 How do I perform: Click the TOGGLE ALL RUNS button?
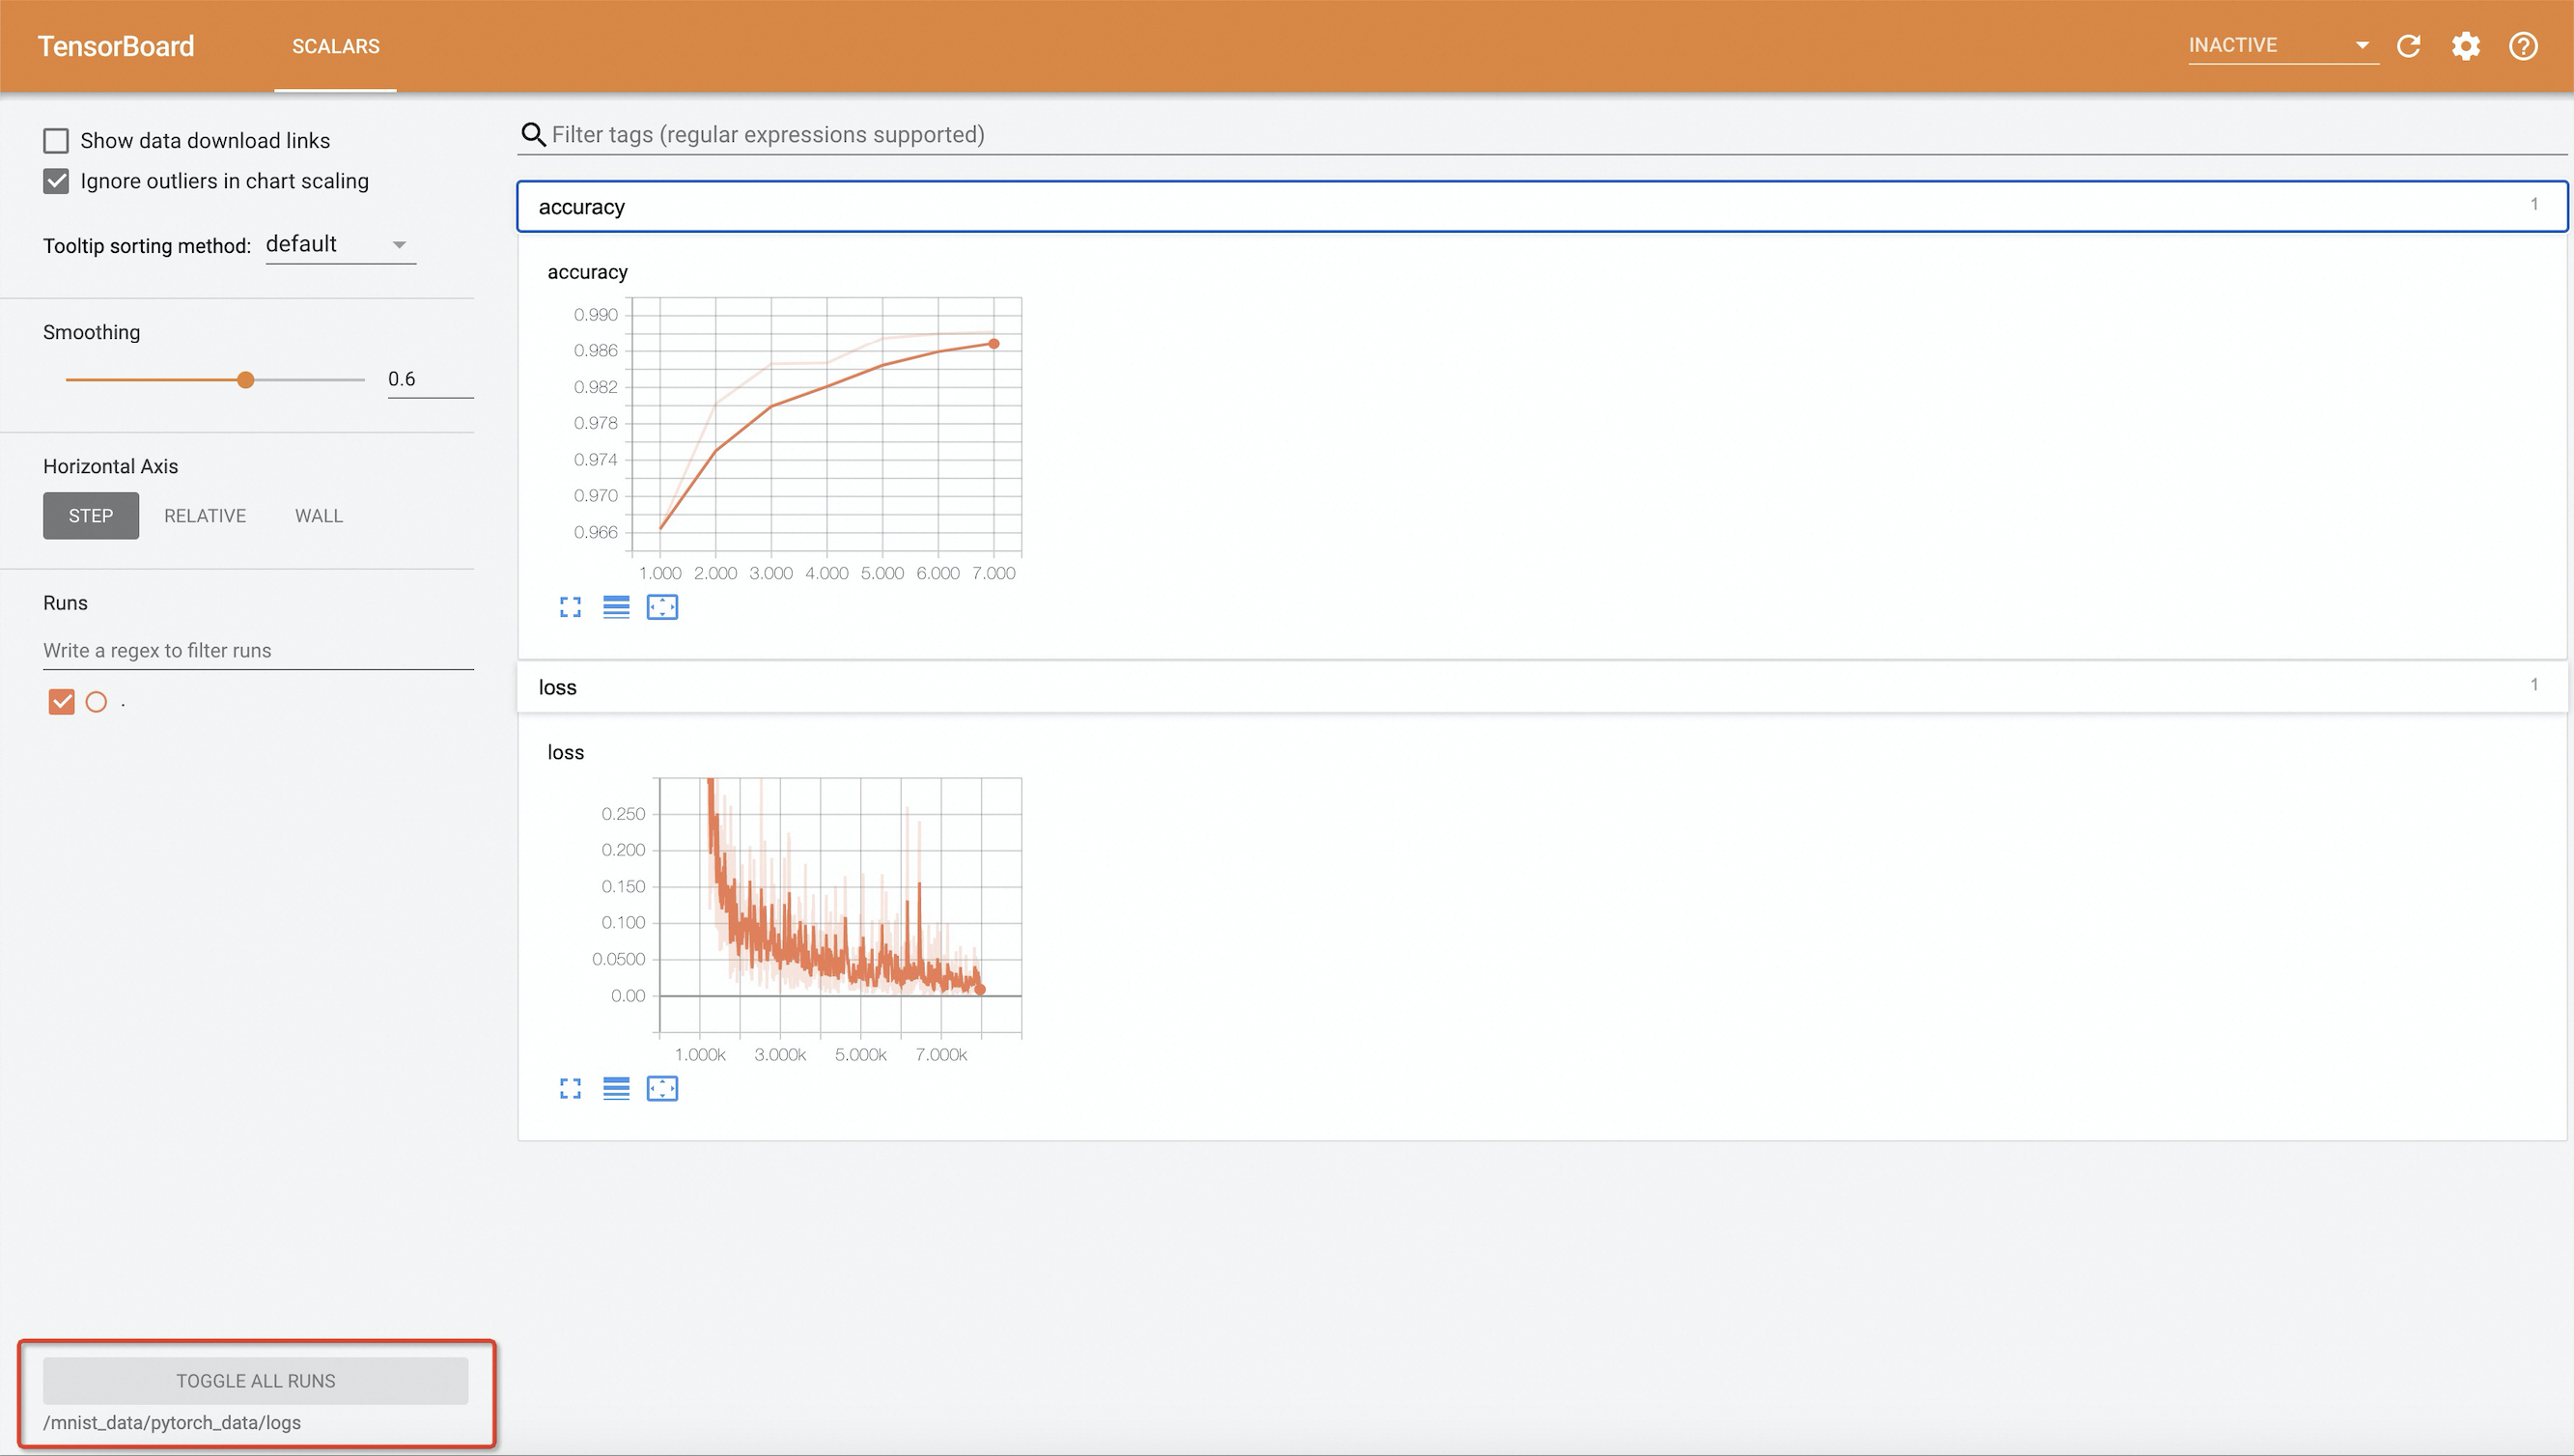(x=255, y=1380)
